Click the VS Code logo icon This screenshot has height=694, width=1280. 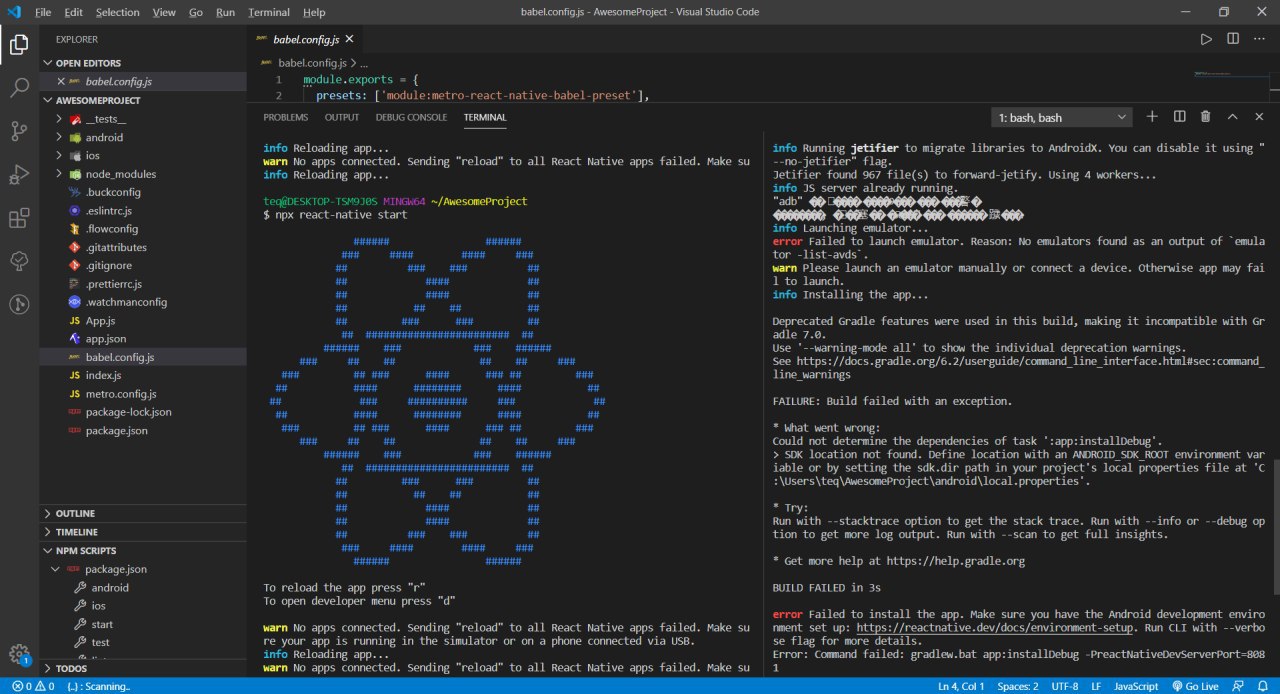click(x=14, y=12)
